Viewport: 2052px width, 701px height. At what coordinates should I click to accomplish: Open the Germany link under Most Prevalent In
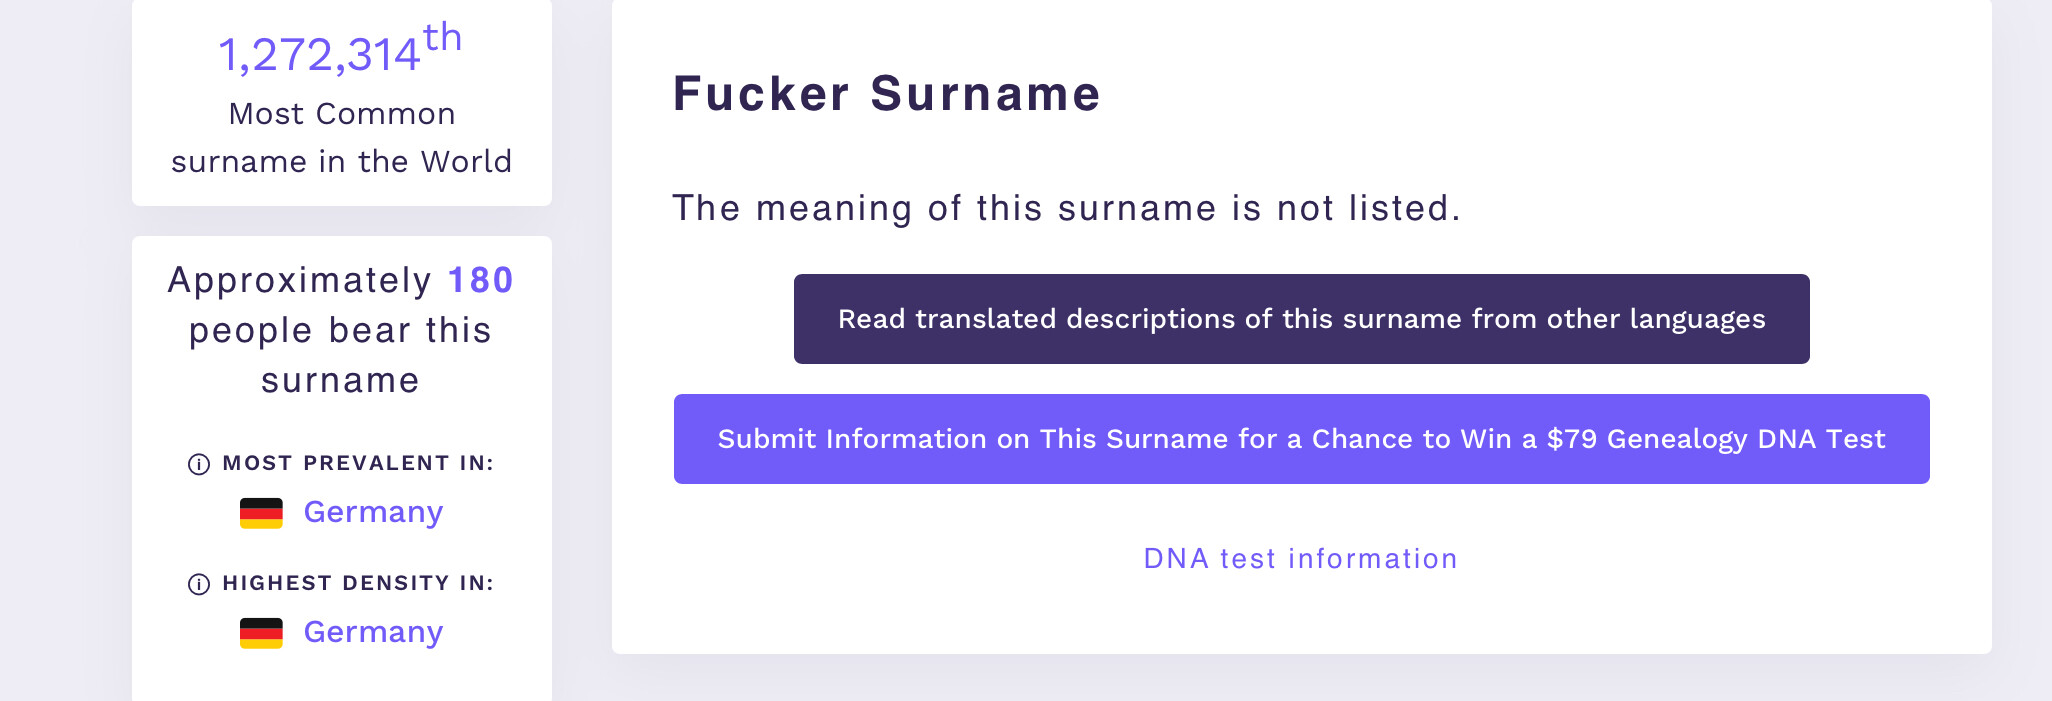point(373,513)
